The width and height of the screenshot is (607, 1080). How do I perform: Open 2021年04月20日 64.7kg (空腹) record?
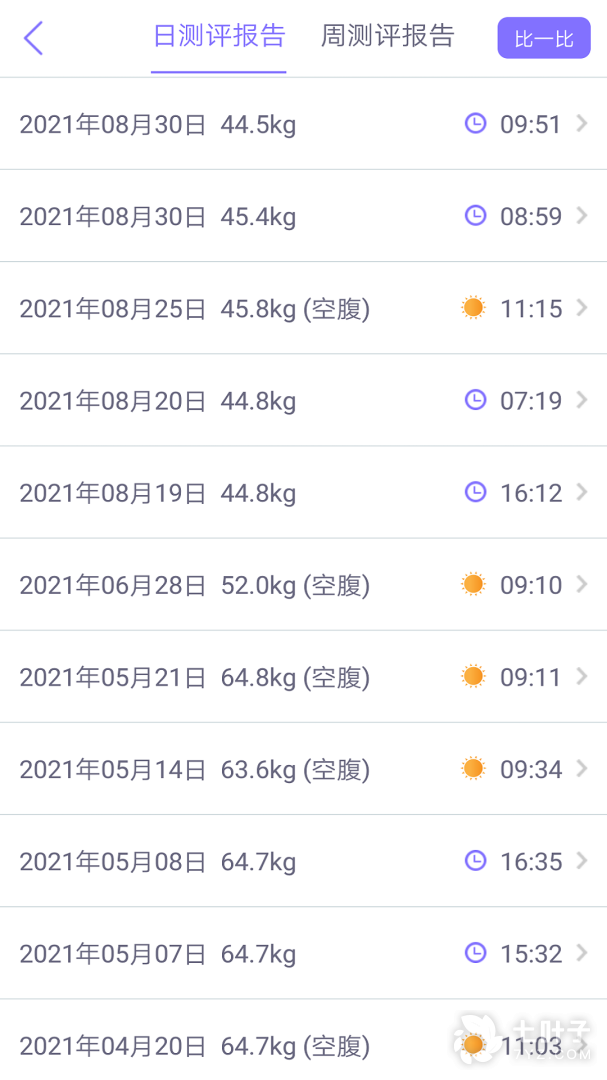pos(303,1040)
